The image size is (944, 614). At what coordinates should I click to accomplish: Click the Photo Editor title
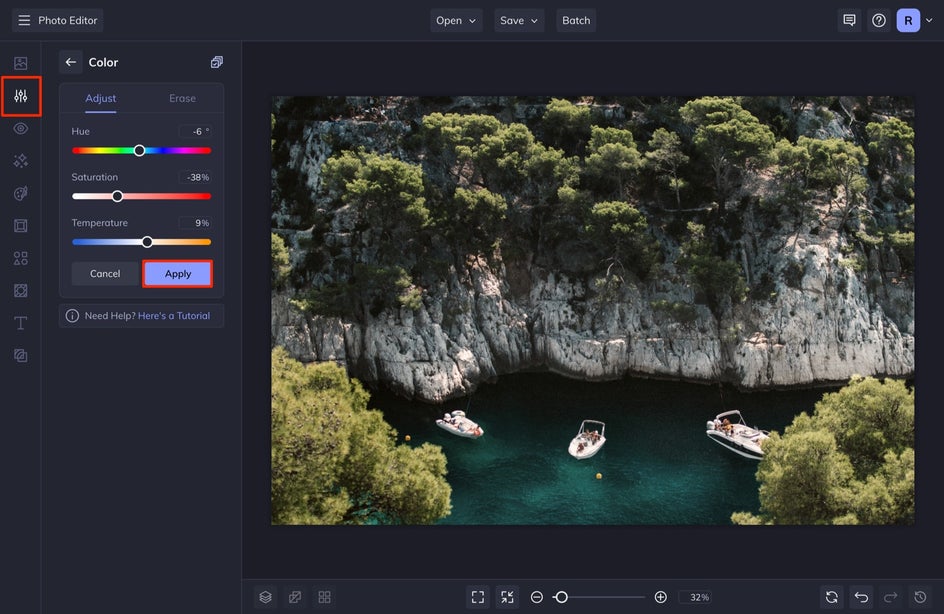click(67, 20)
